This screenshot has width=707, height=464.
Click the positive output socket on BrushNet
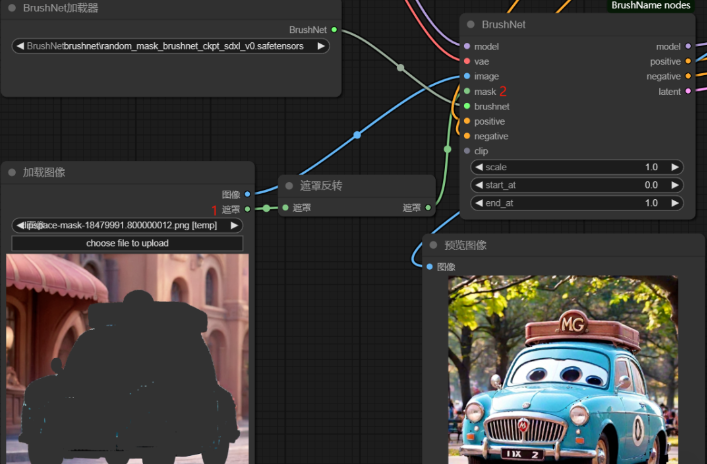click(x=688, y=61)
